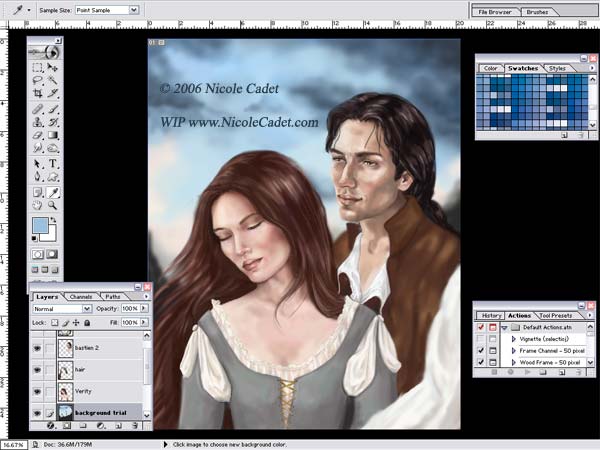The height and width of the screenshot is (450, 600).
Task: Switch to the Tool Presets tab
Action: 556,316
